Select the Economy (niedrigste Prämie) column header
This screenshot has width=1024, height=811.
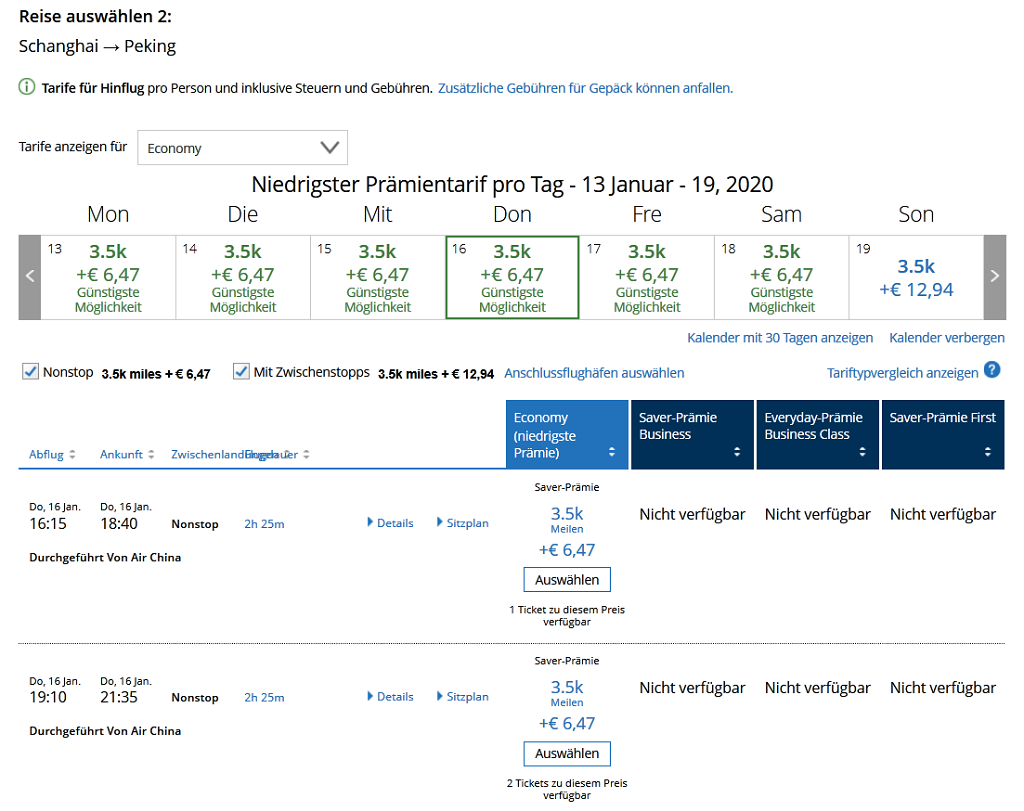pos(566,435)
